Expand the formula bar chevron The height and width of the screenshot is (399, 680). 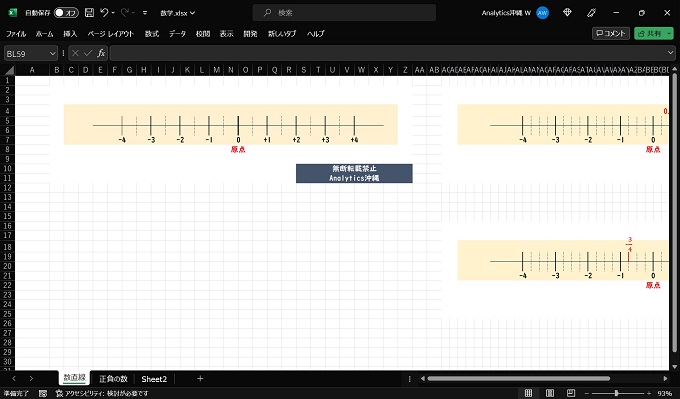670,53
